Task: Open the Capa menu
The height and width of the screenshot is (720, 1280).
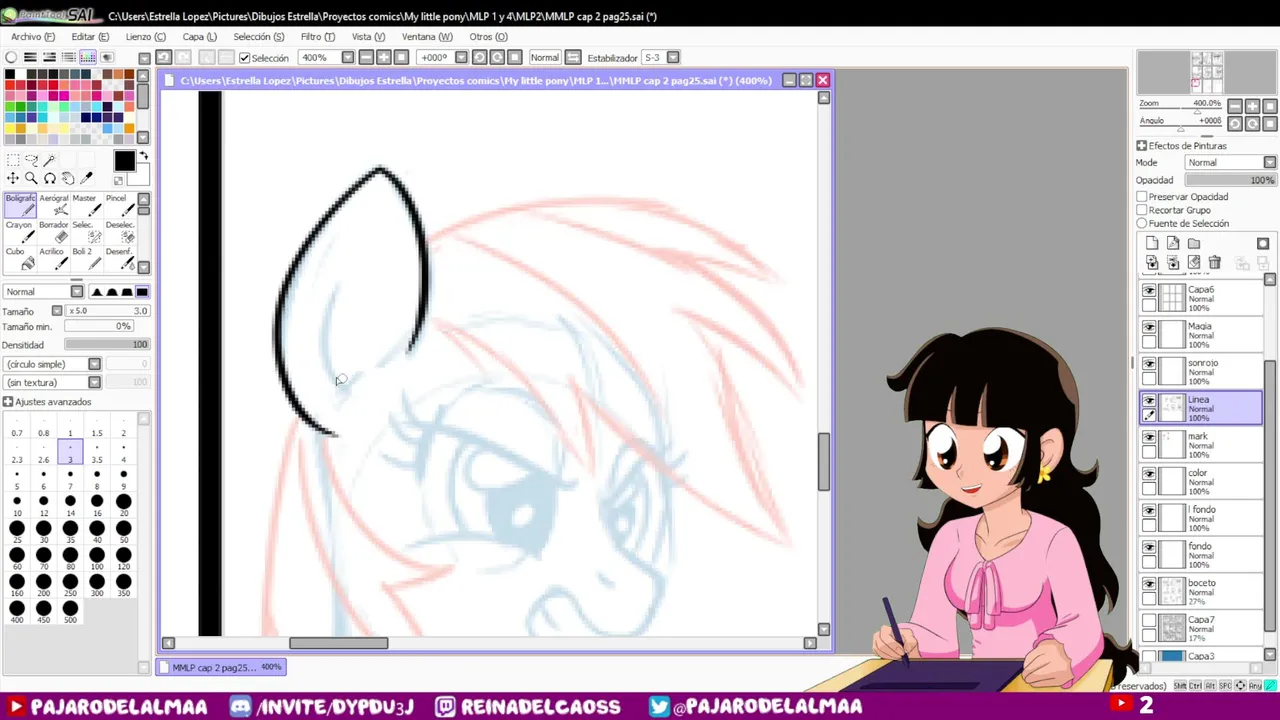Action: [200, 37]
